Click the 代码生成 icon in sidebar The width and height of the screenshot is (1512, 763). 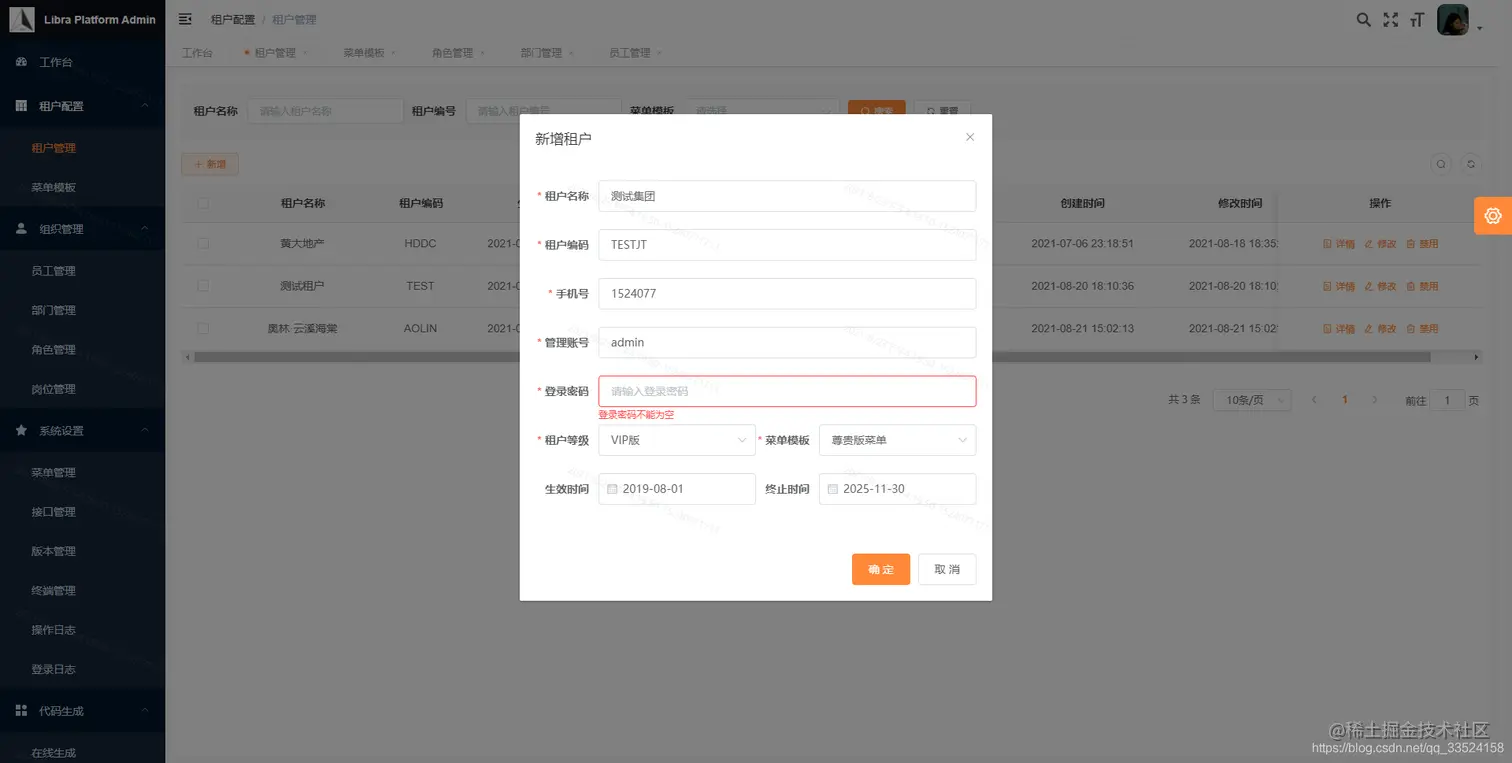click(x=21, y=710)
